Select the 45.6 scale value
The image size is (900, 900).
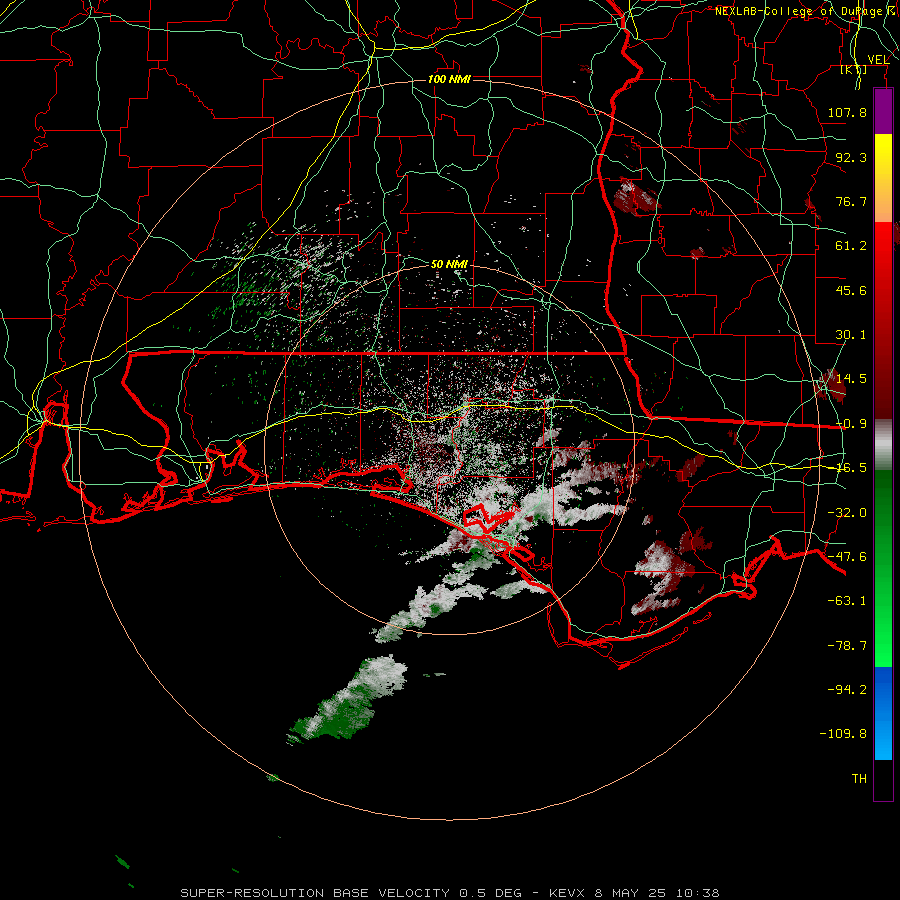click(851, 290)
